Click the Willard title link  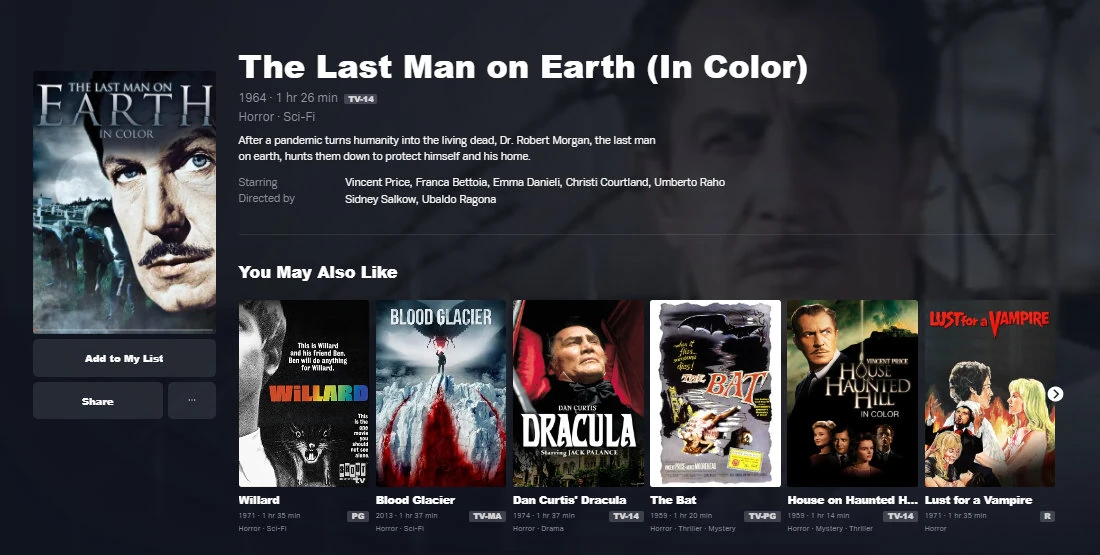[259, 500]
